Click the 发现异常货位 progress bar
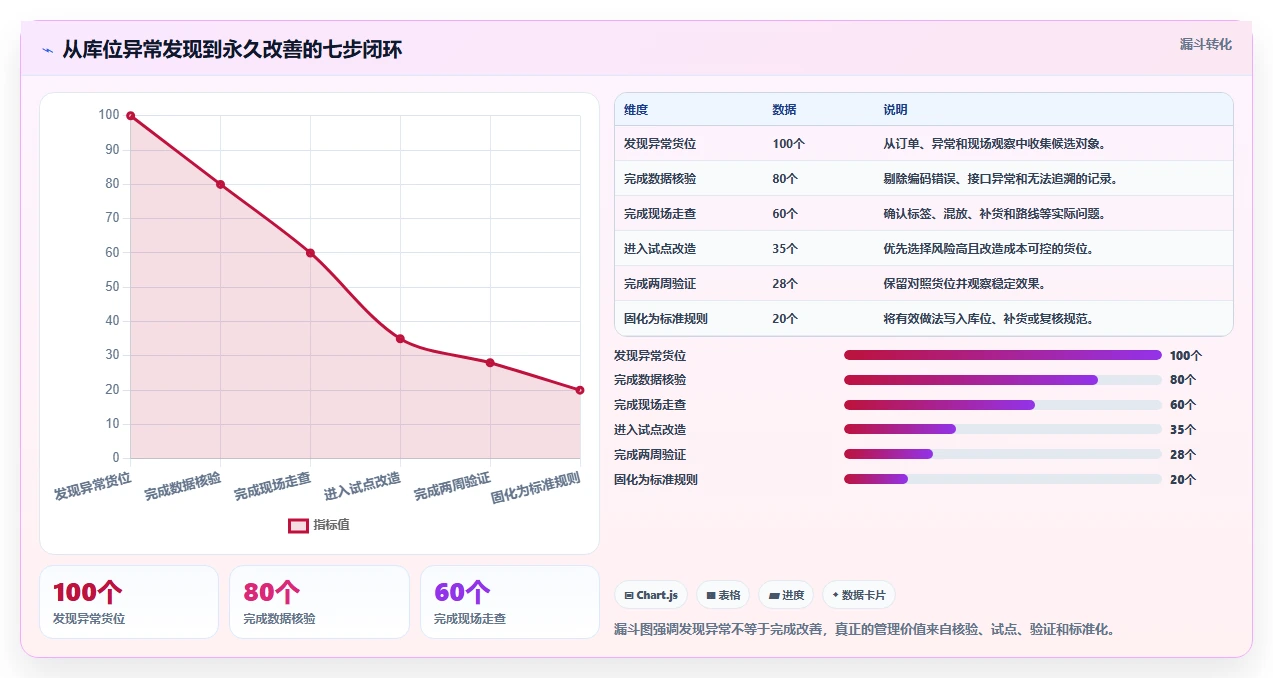Screen dimensions: 1273x678 pyautogui.click(x=1003, y=355)
